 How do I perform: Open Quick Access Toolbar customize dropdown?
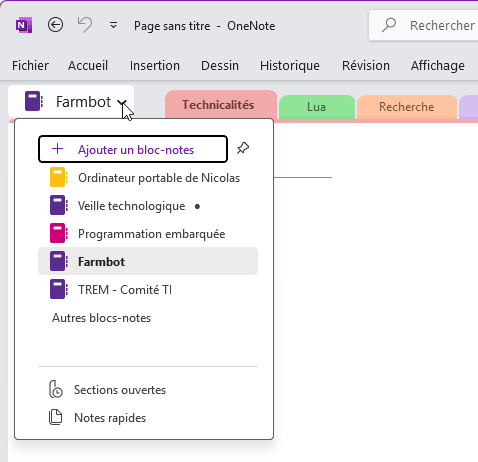point(113,25)
